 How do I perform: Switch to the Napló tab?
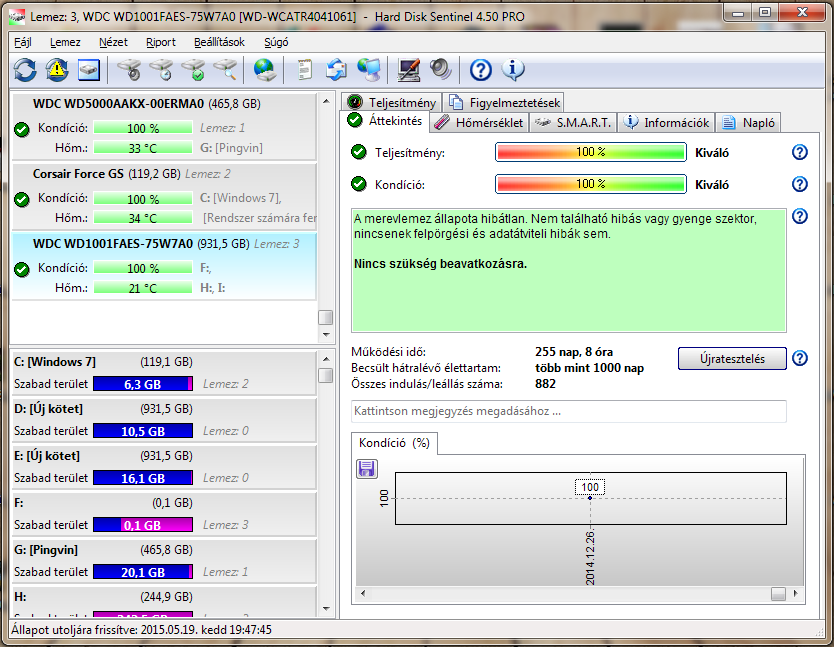point(748,123)
